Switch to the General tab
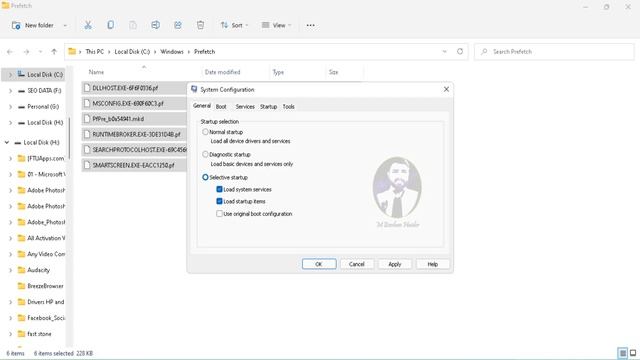The height and width of the screenshot is (360, 640). pos(202,106)
